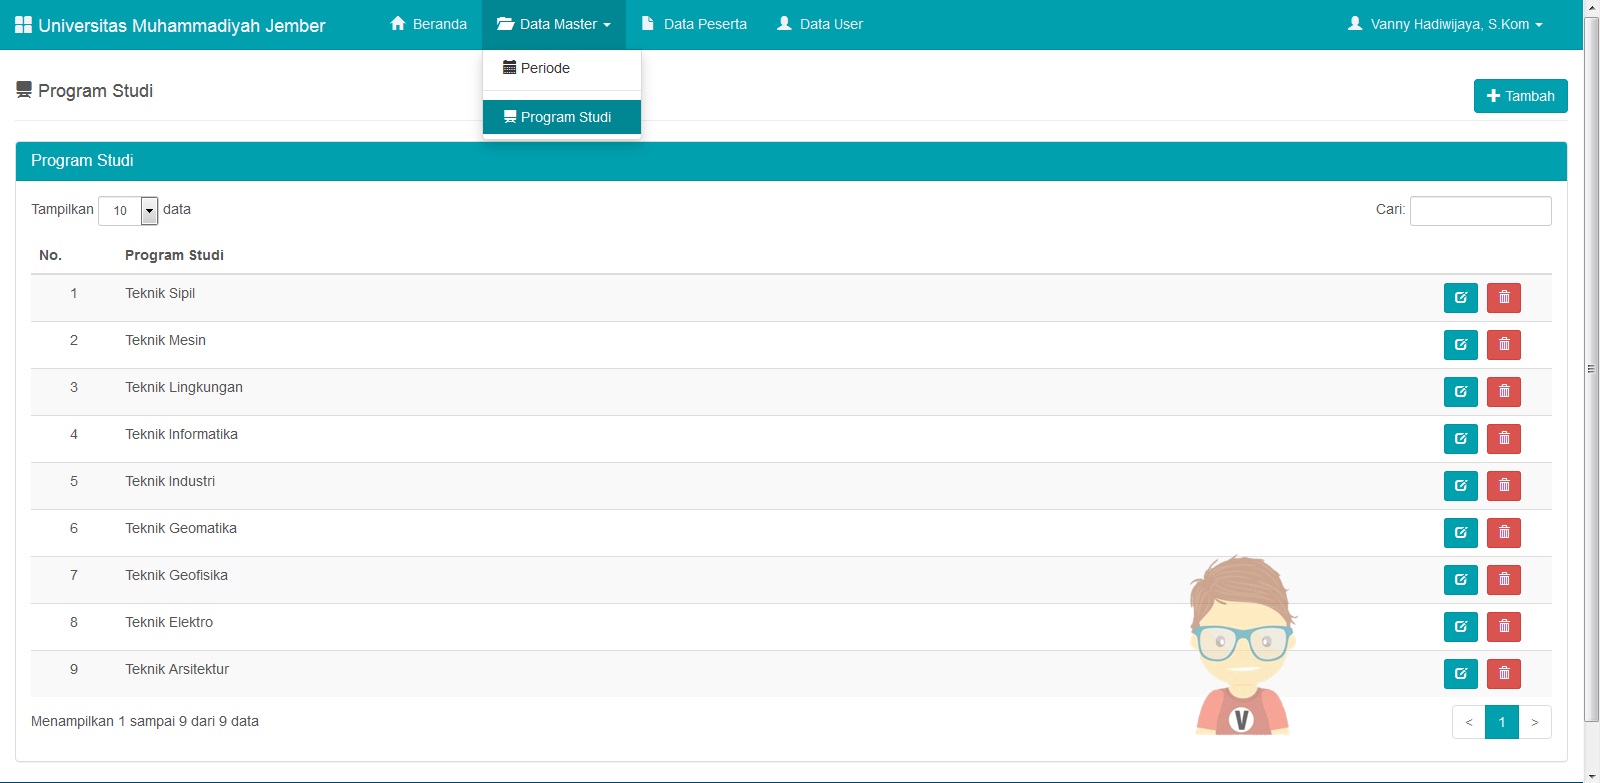
Task: Sort by the No. column header
Action: 50,255
